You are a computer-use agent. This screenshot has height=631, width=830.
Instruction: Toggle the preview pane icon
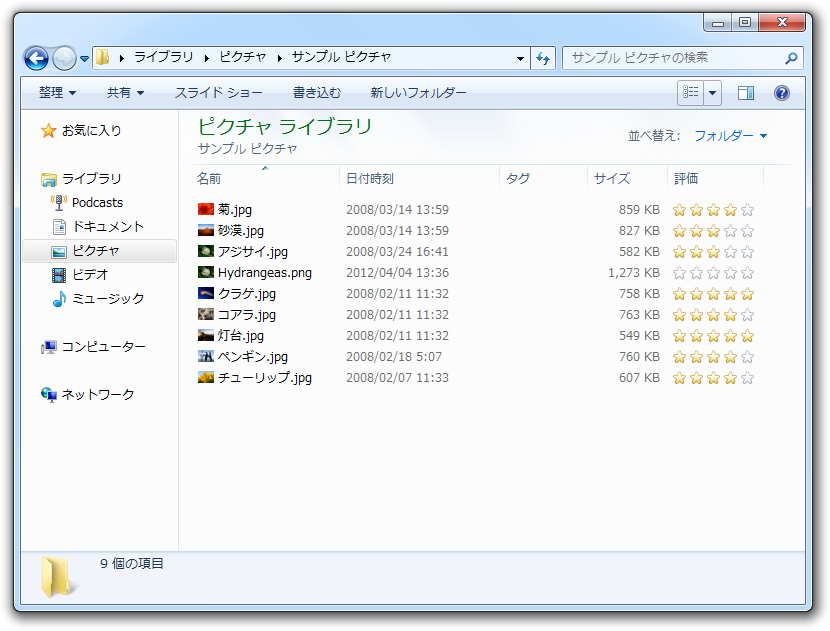click(x=744, y=92)
